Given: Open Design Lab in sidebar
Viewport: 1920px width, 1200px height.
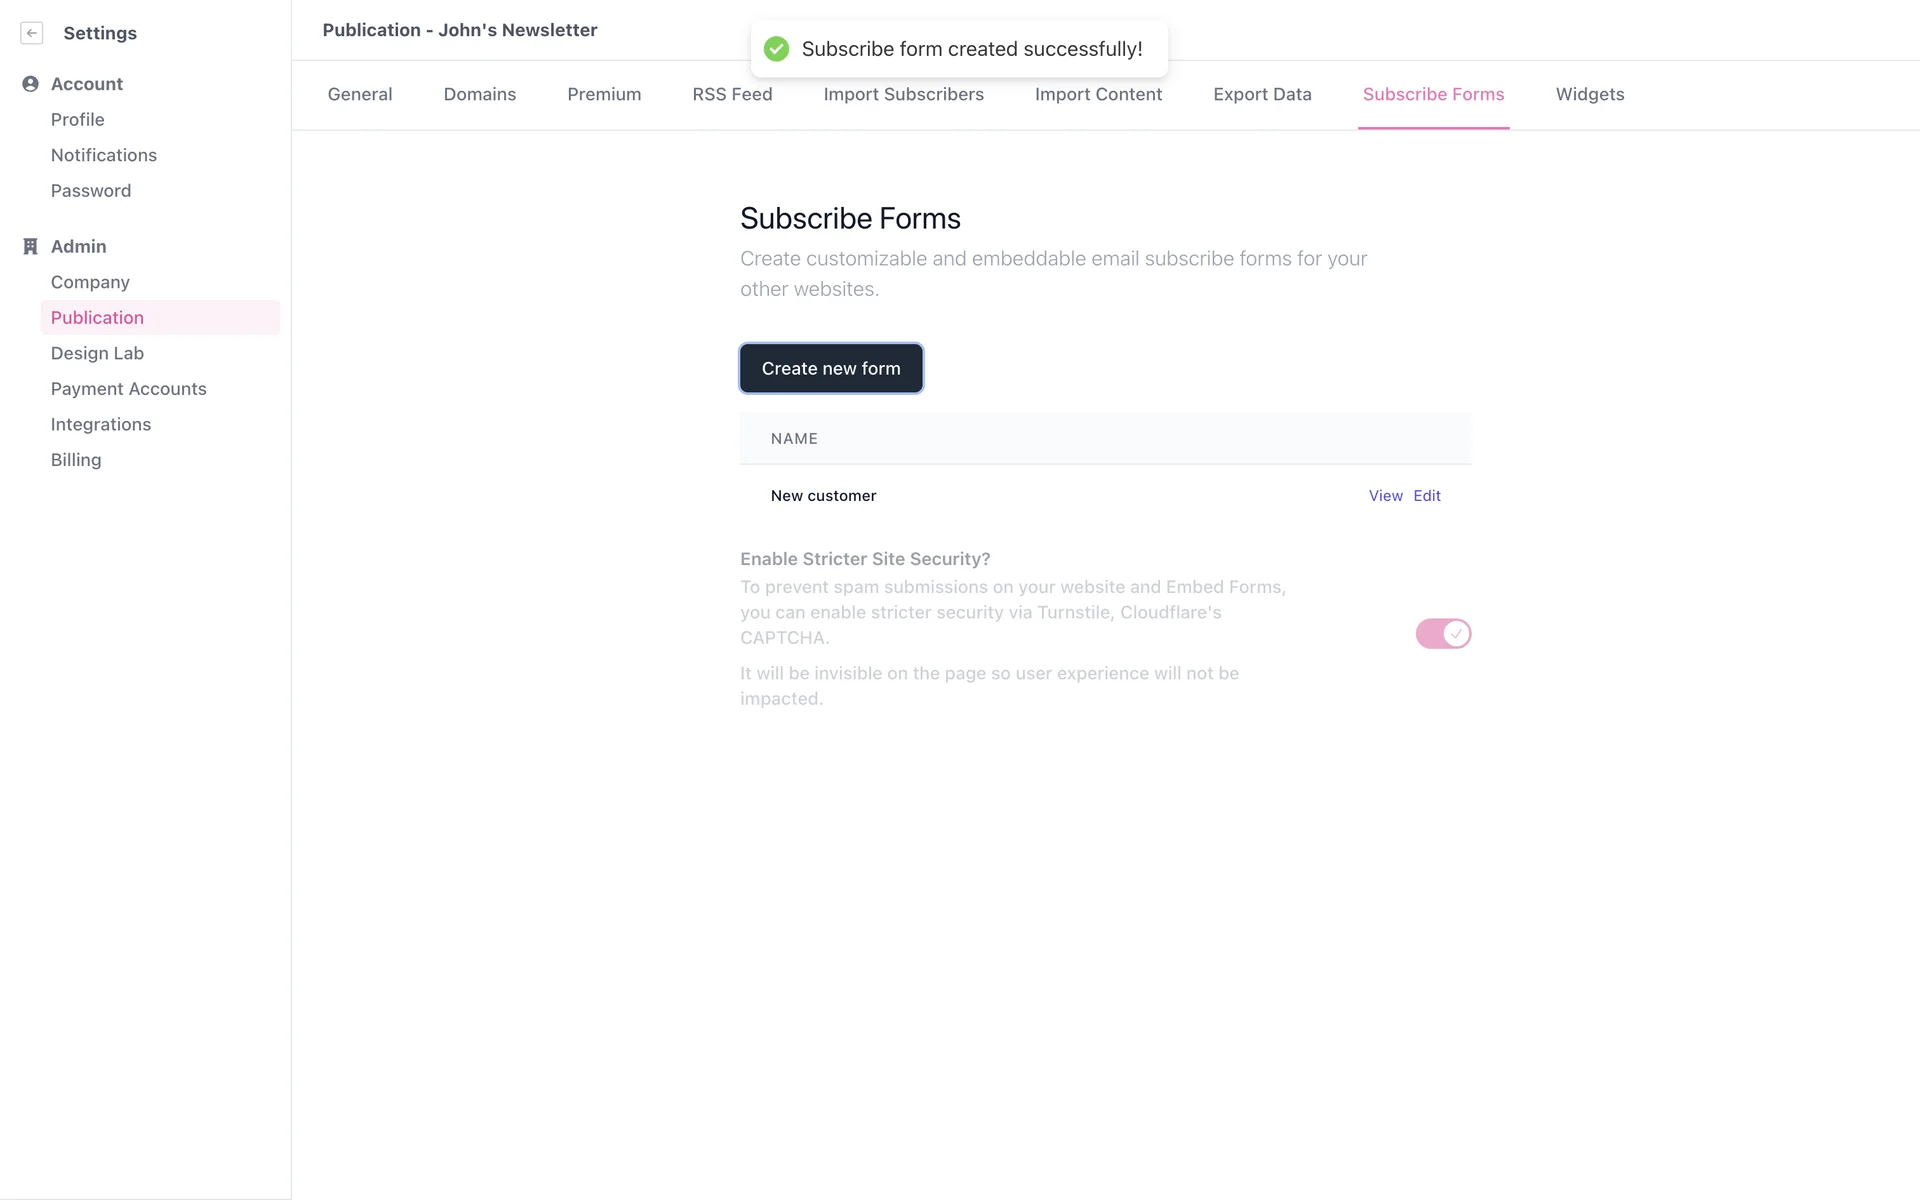Looking at the screenshot, I should (x=97, y=353).
